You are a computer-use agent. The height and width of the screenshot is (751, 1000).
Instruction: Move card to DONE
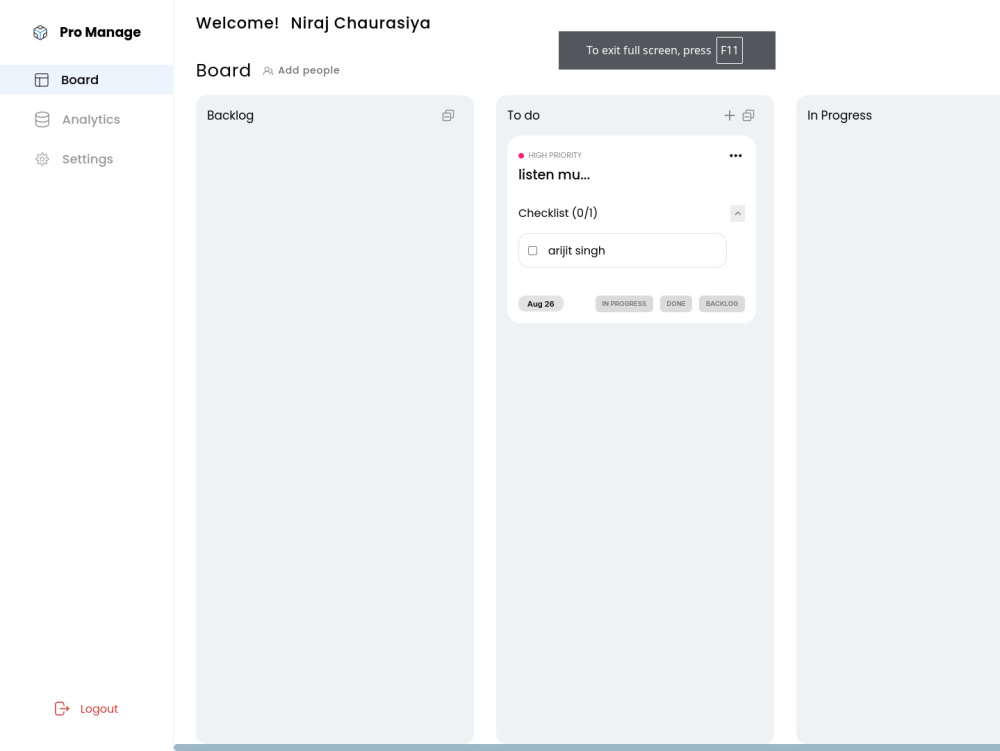(x=676, y=303)
